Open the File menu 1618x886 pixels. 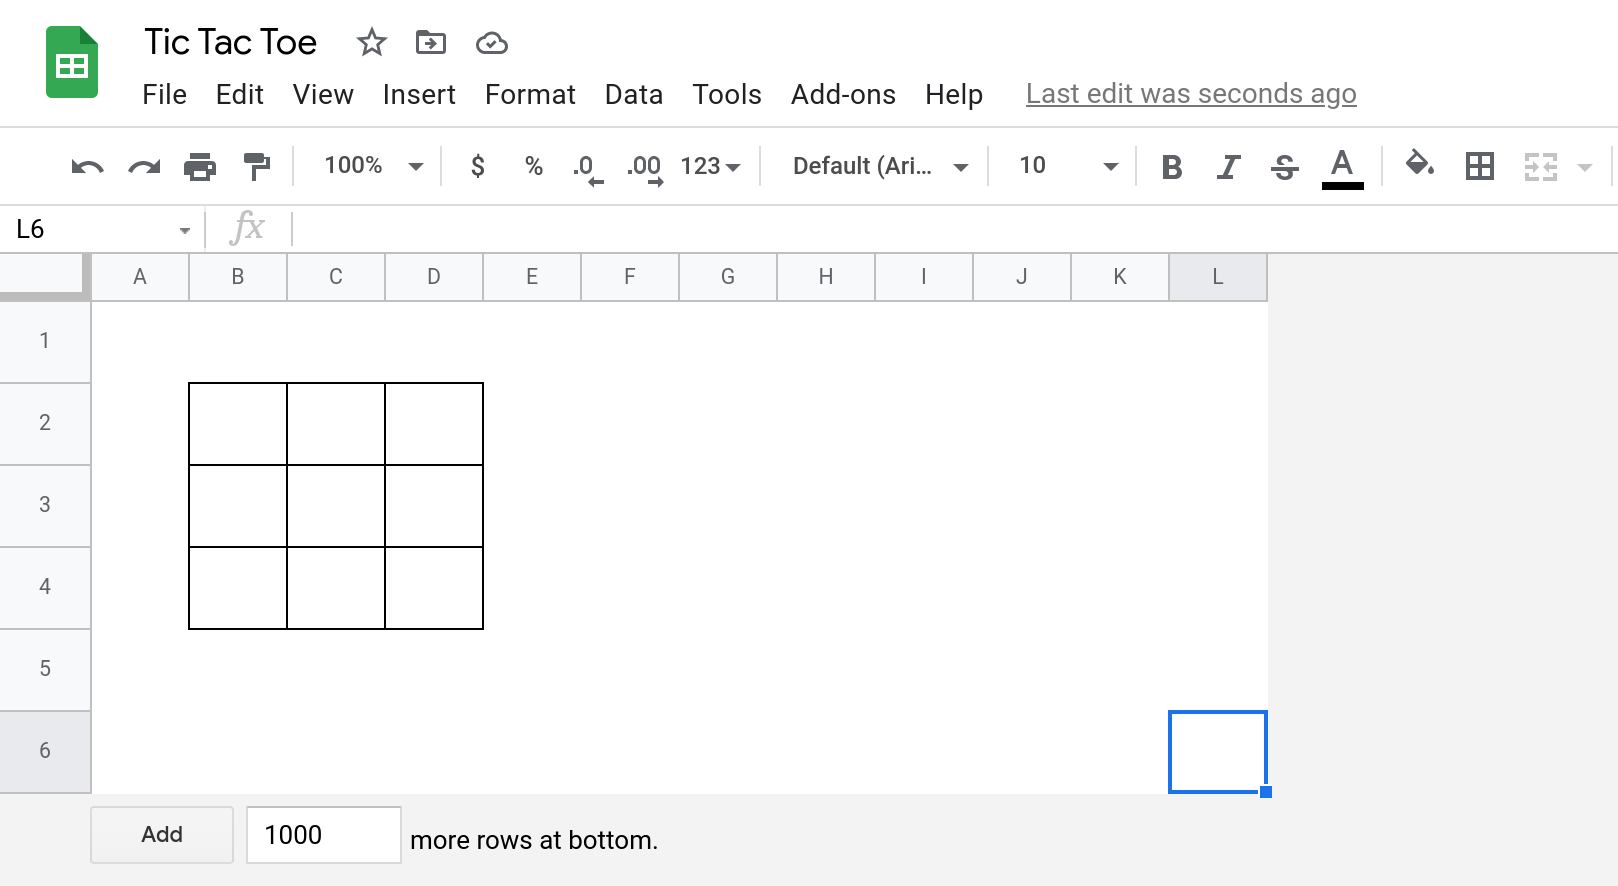tap(164, 95)
